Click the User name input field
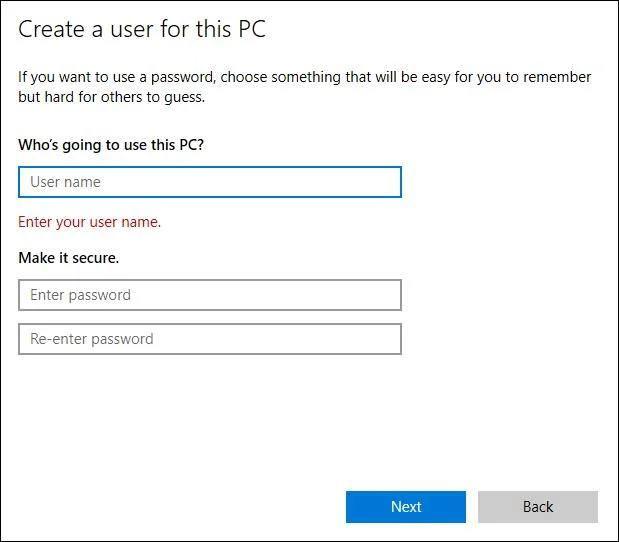The image size is (619, 542). coord(210,182)
